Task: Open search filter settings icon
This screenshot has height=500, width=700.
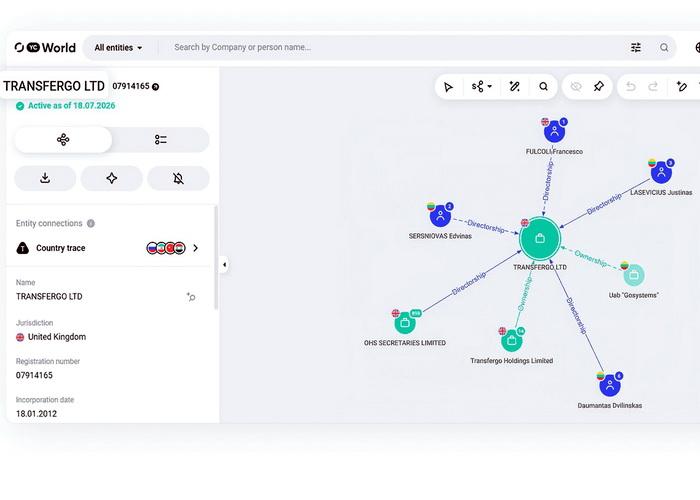Action: (636, 47)
